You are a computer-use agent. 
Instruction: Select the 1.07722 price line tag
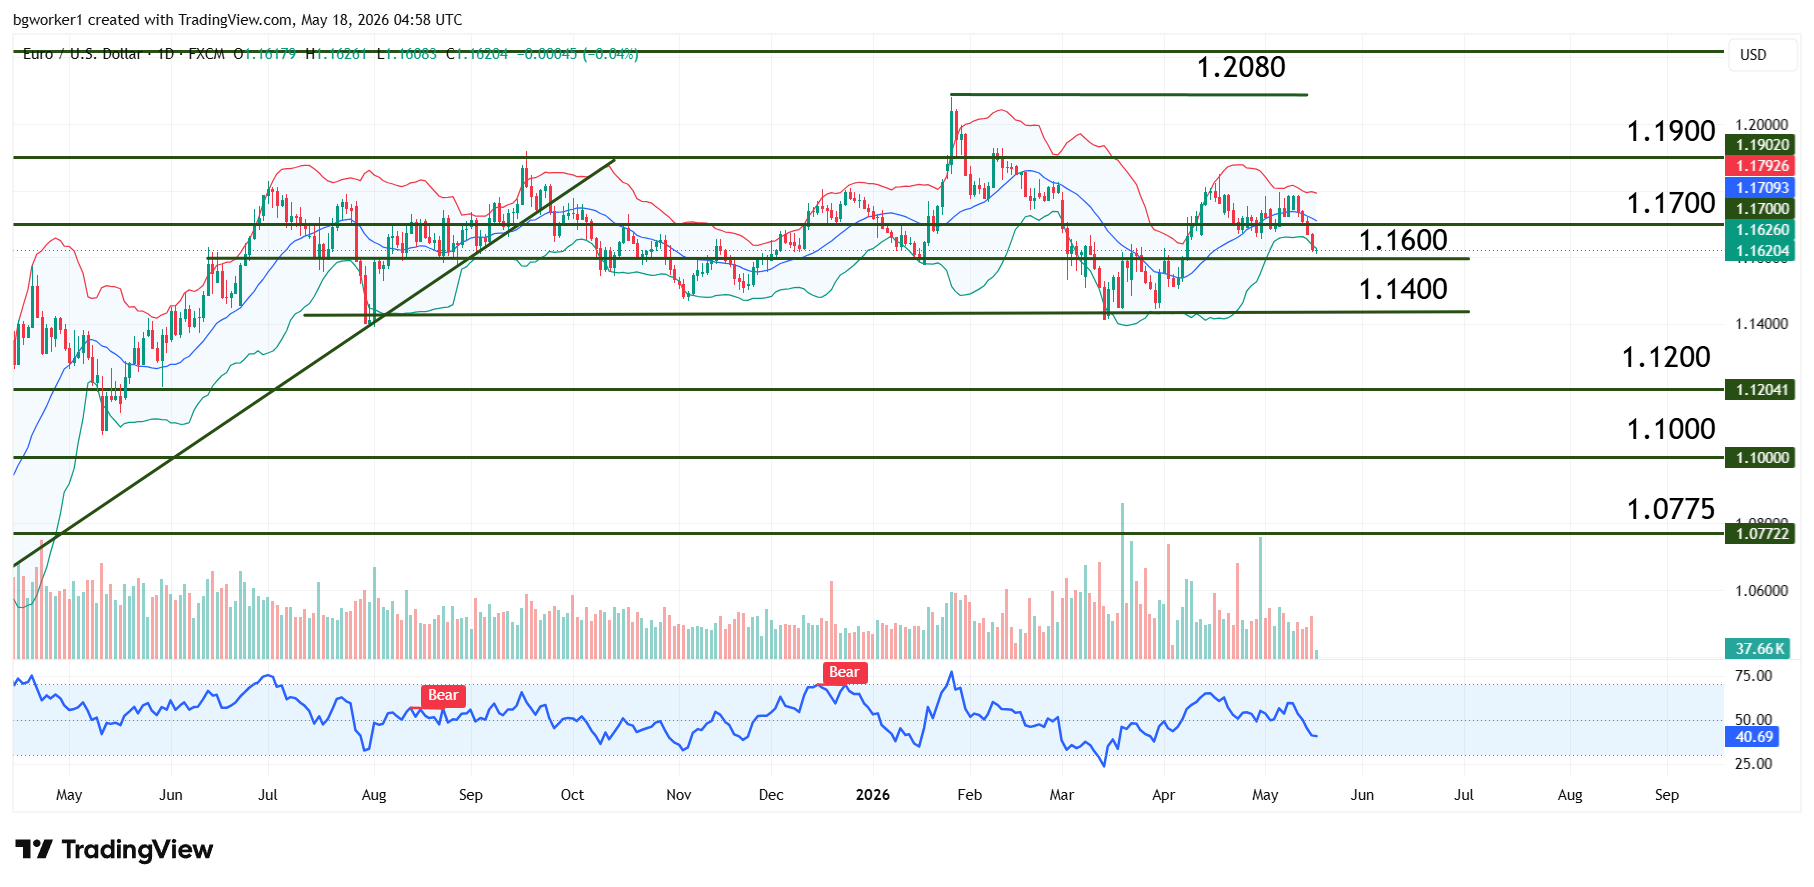(1761, 534)
